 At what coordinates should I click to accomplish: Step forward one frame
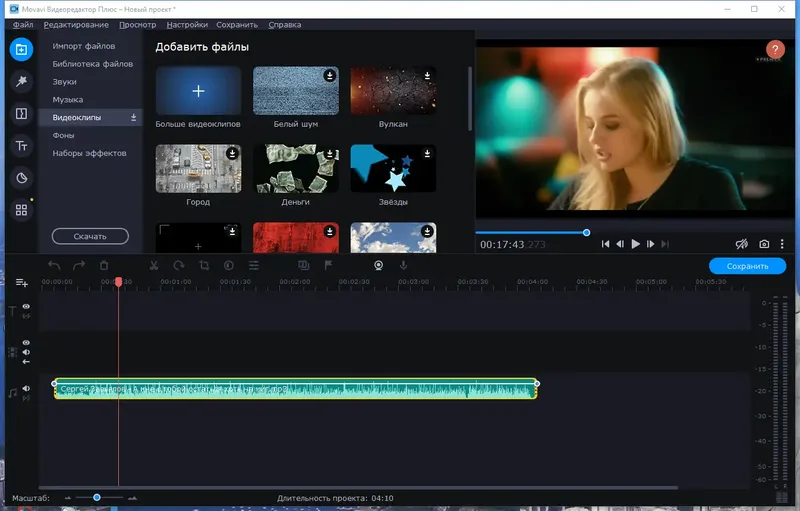tap(651, 244)
